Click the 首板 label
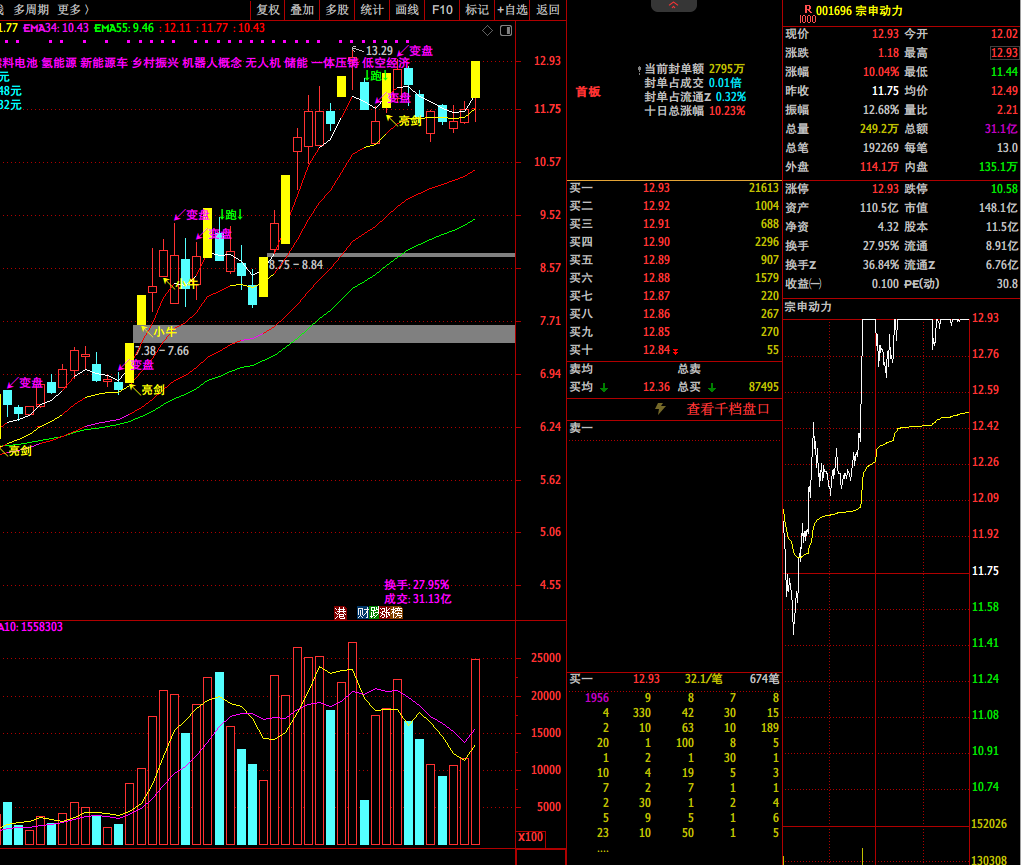The image size is (1021, 865). (588, 92)
